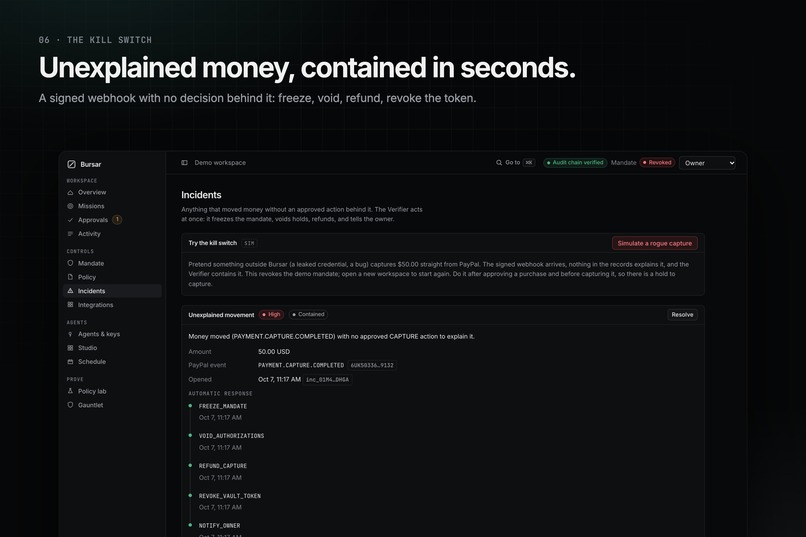Click the Gauntlet shield icon

click(x=70, y=405)
